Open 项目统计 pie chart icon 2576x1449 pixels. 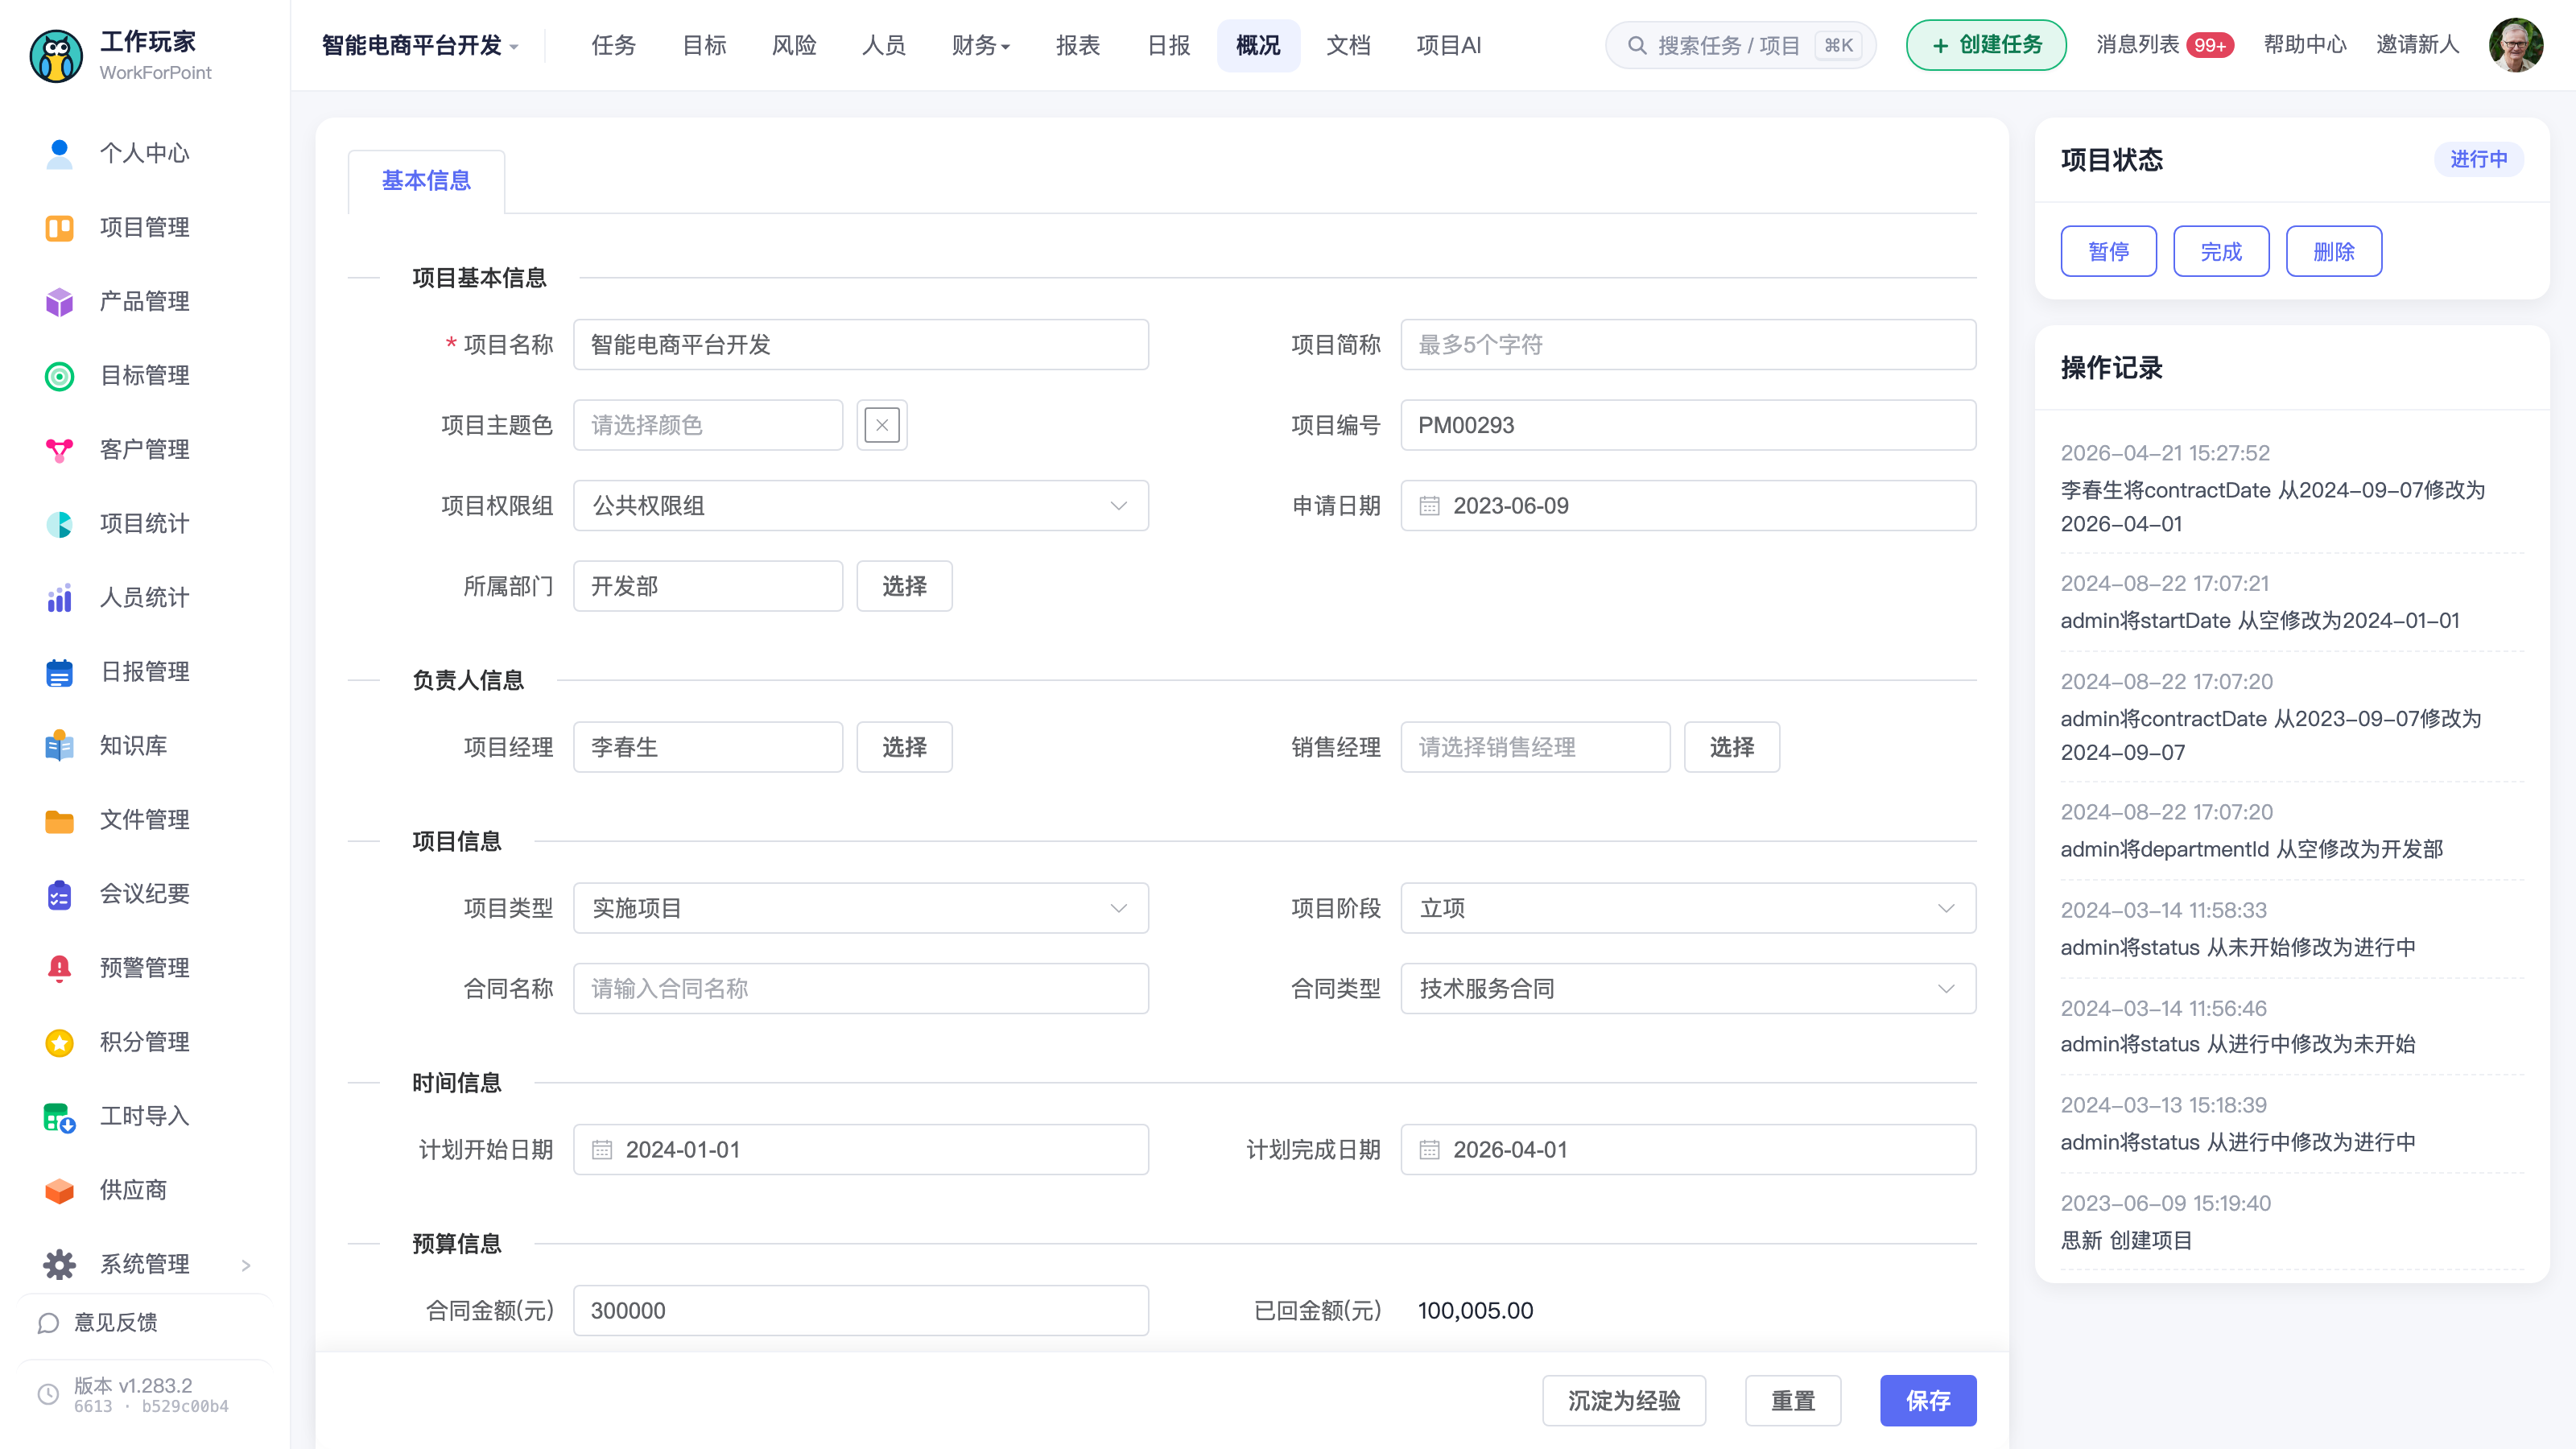[59, 524]
